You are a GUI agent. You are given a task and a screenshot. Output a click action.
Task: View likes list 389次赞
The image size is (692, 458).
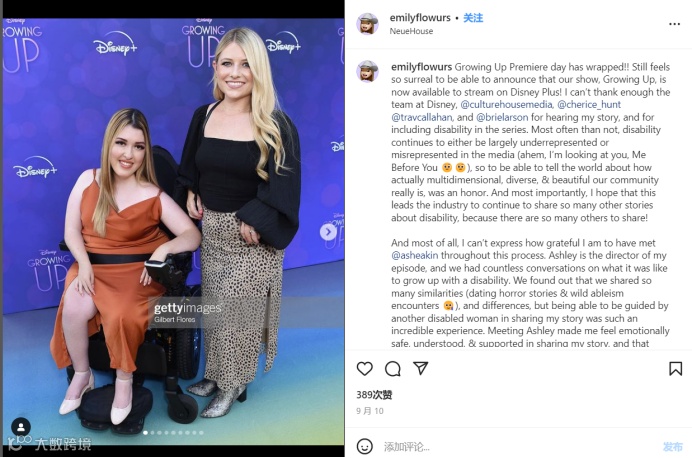coord(374,395)
